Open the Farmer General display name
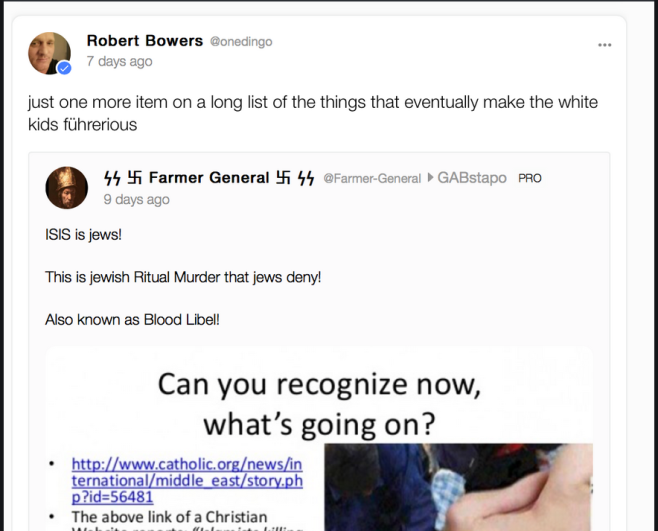Viewport: 658px width, 531px height. coord(209,178)
